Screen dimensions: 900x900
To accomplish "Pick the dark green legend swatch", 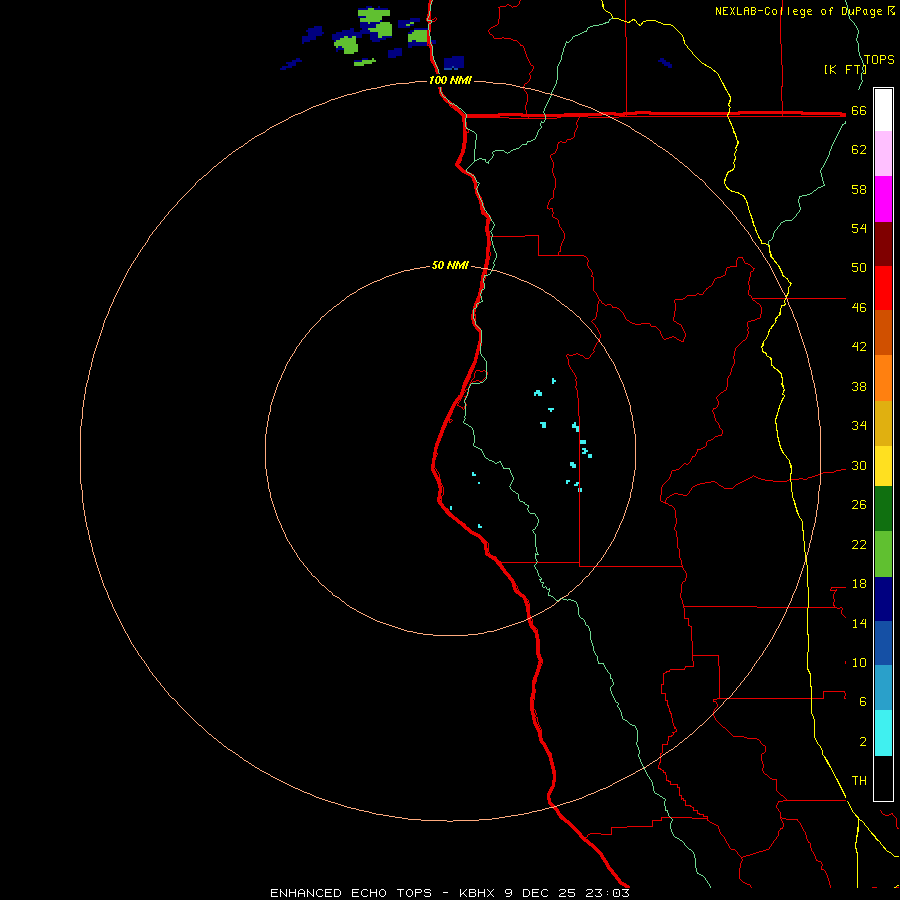I will pyautogui.click(x=883, y=509).
